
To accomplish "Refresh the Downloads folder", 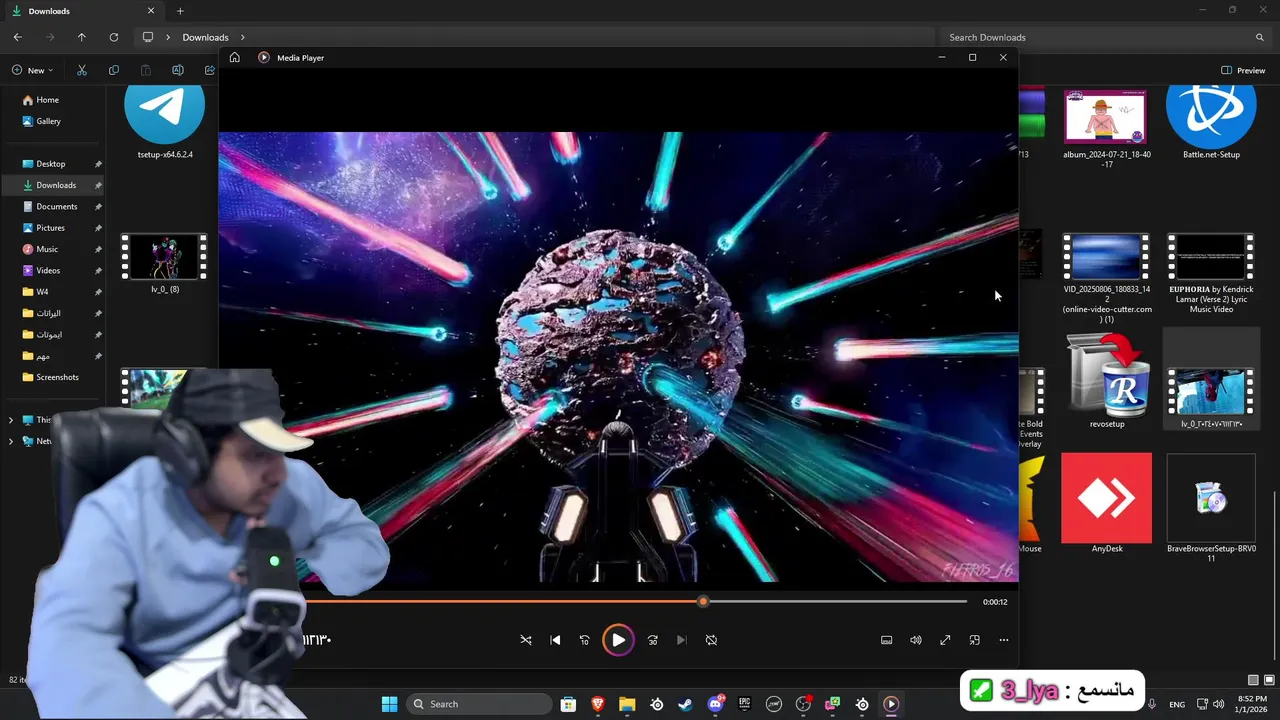I will [x=114, y=37].
